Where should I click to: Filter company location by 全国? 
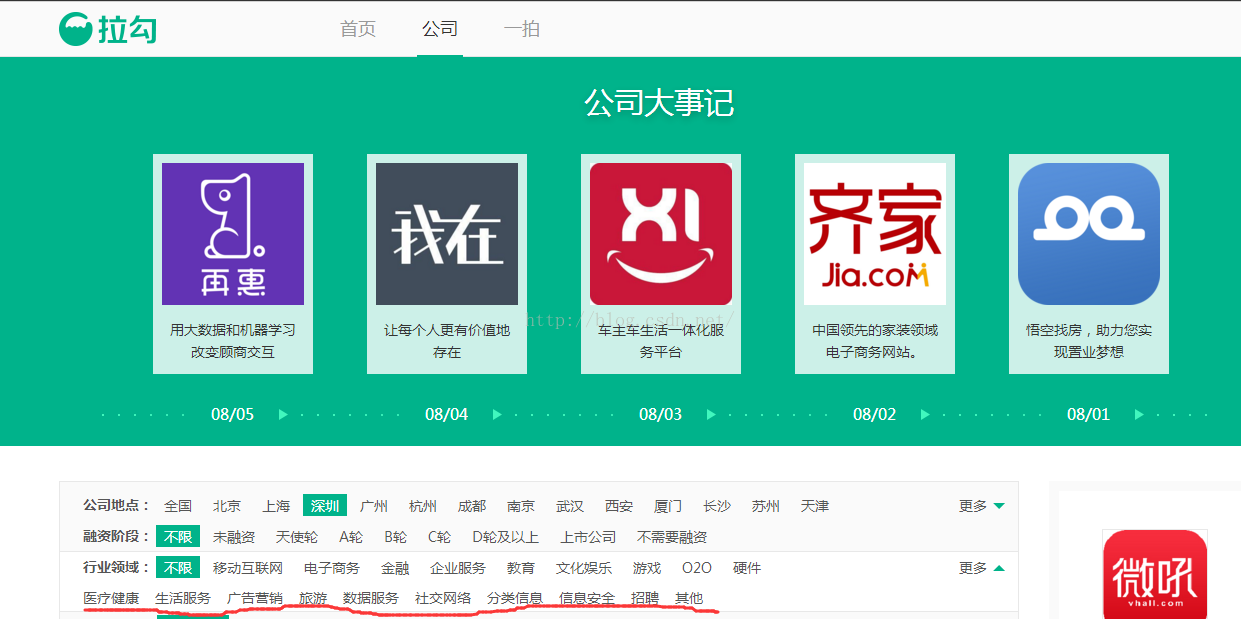click(x=178, y=506)
